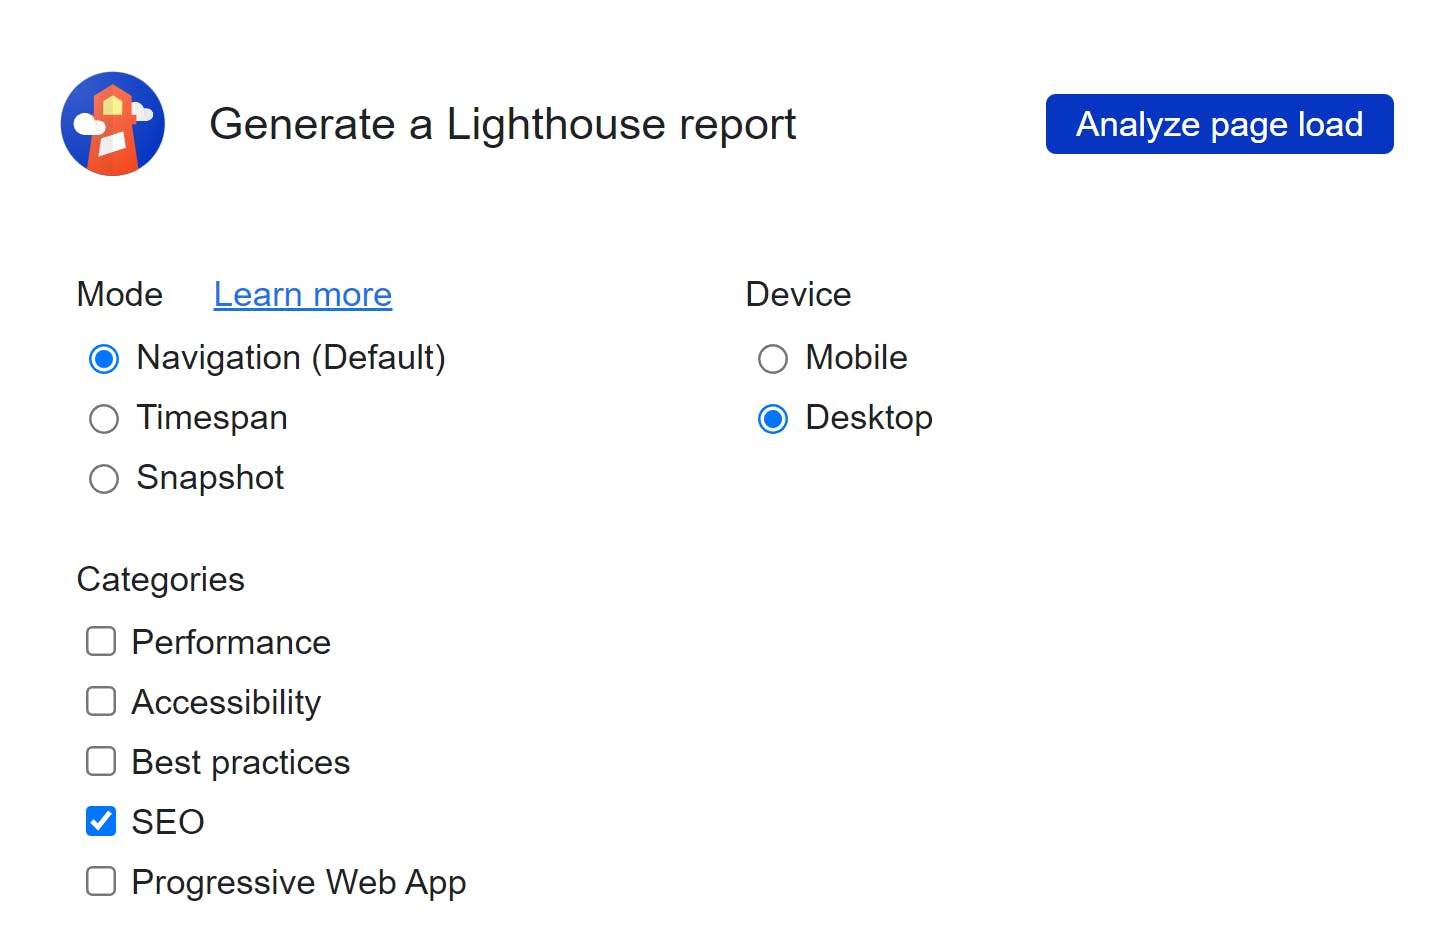Tick the Best practices checkbox

[x=101, y=761]
